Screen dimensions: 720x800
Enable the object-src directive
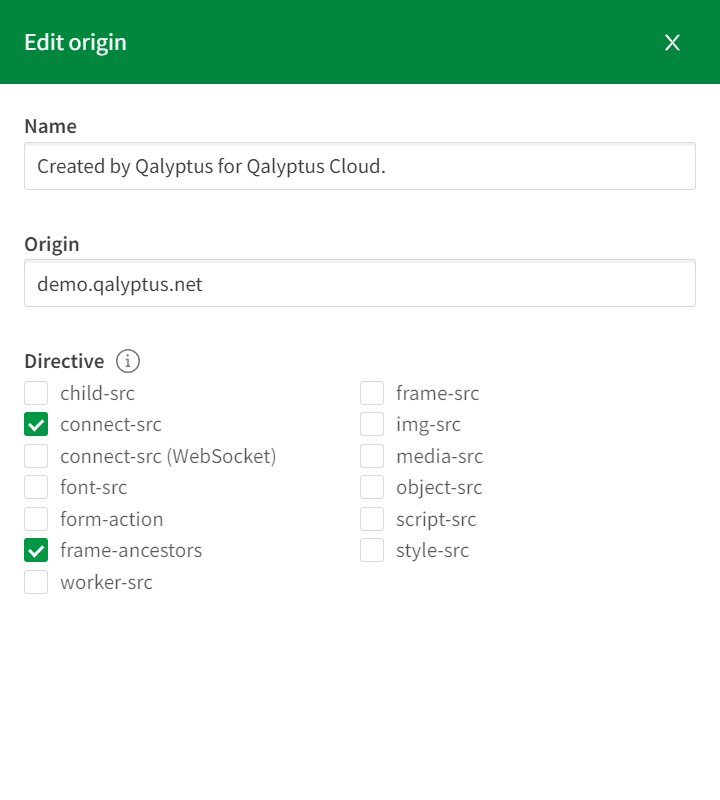pyautogui.click(x=374, y=487)
